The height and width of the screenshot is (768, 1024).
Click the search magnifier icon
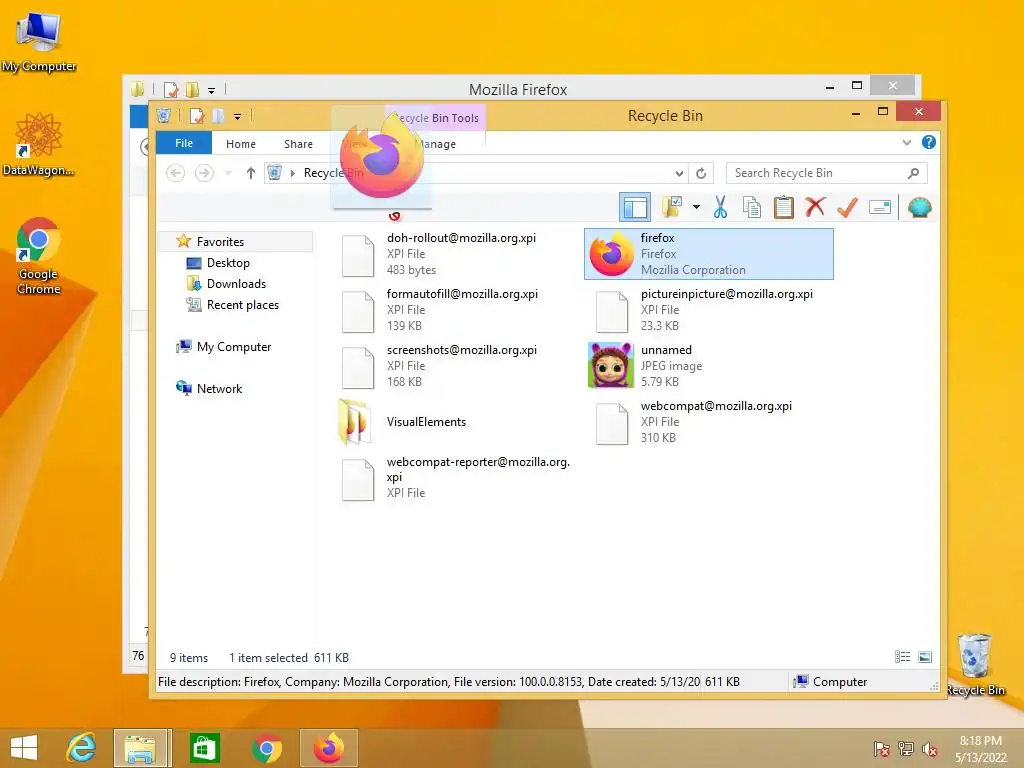[x=914, y=173]
